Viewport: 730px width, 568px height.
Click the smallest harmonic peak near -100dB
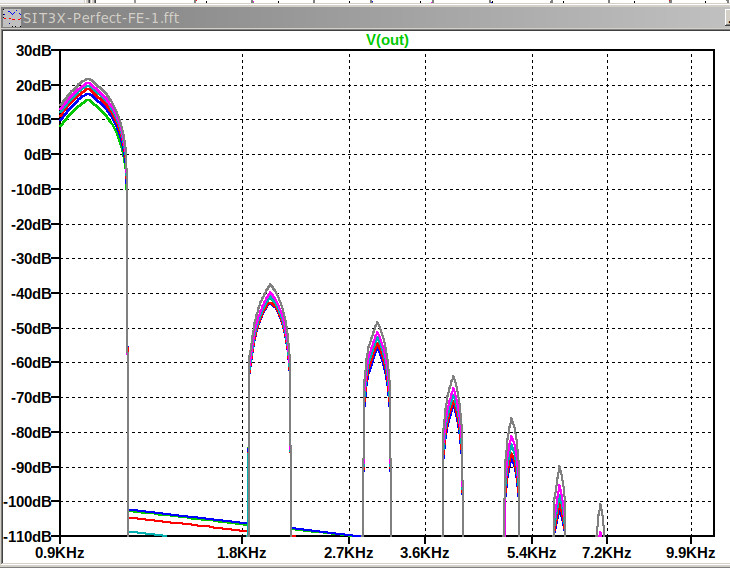(601, 506)
